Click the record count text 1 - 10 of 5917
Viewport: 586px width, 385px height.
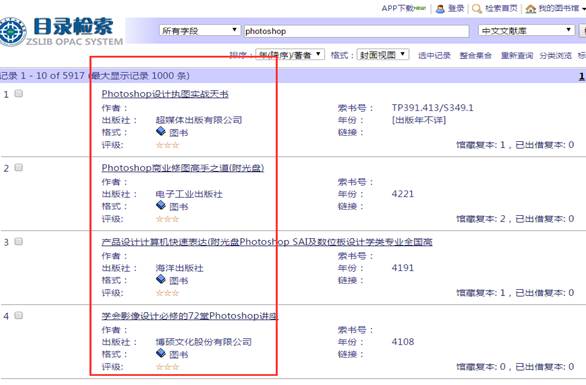click(52, 76)
